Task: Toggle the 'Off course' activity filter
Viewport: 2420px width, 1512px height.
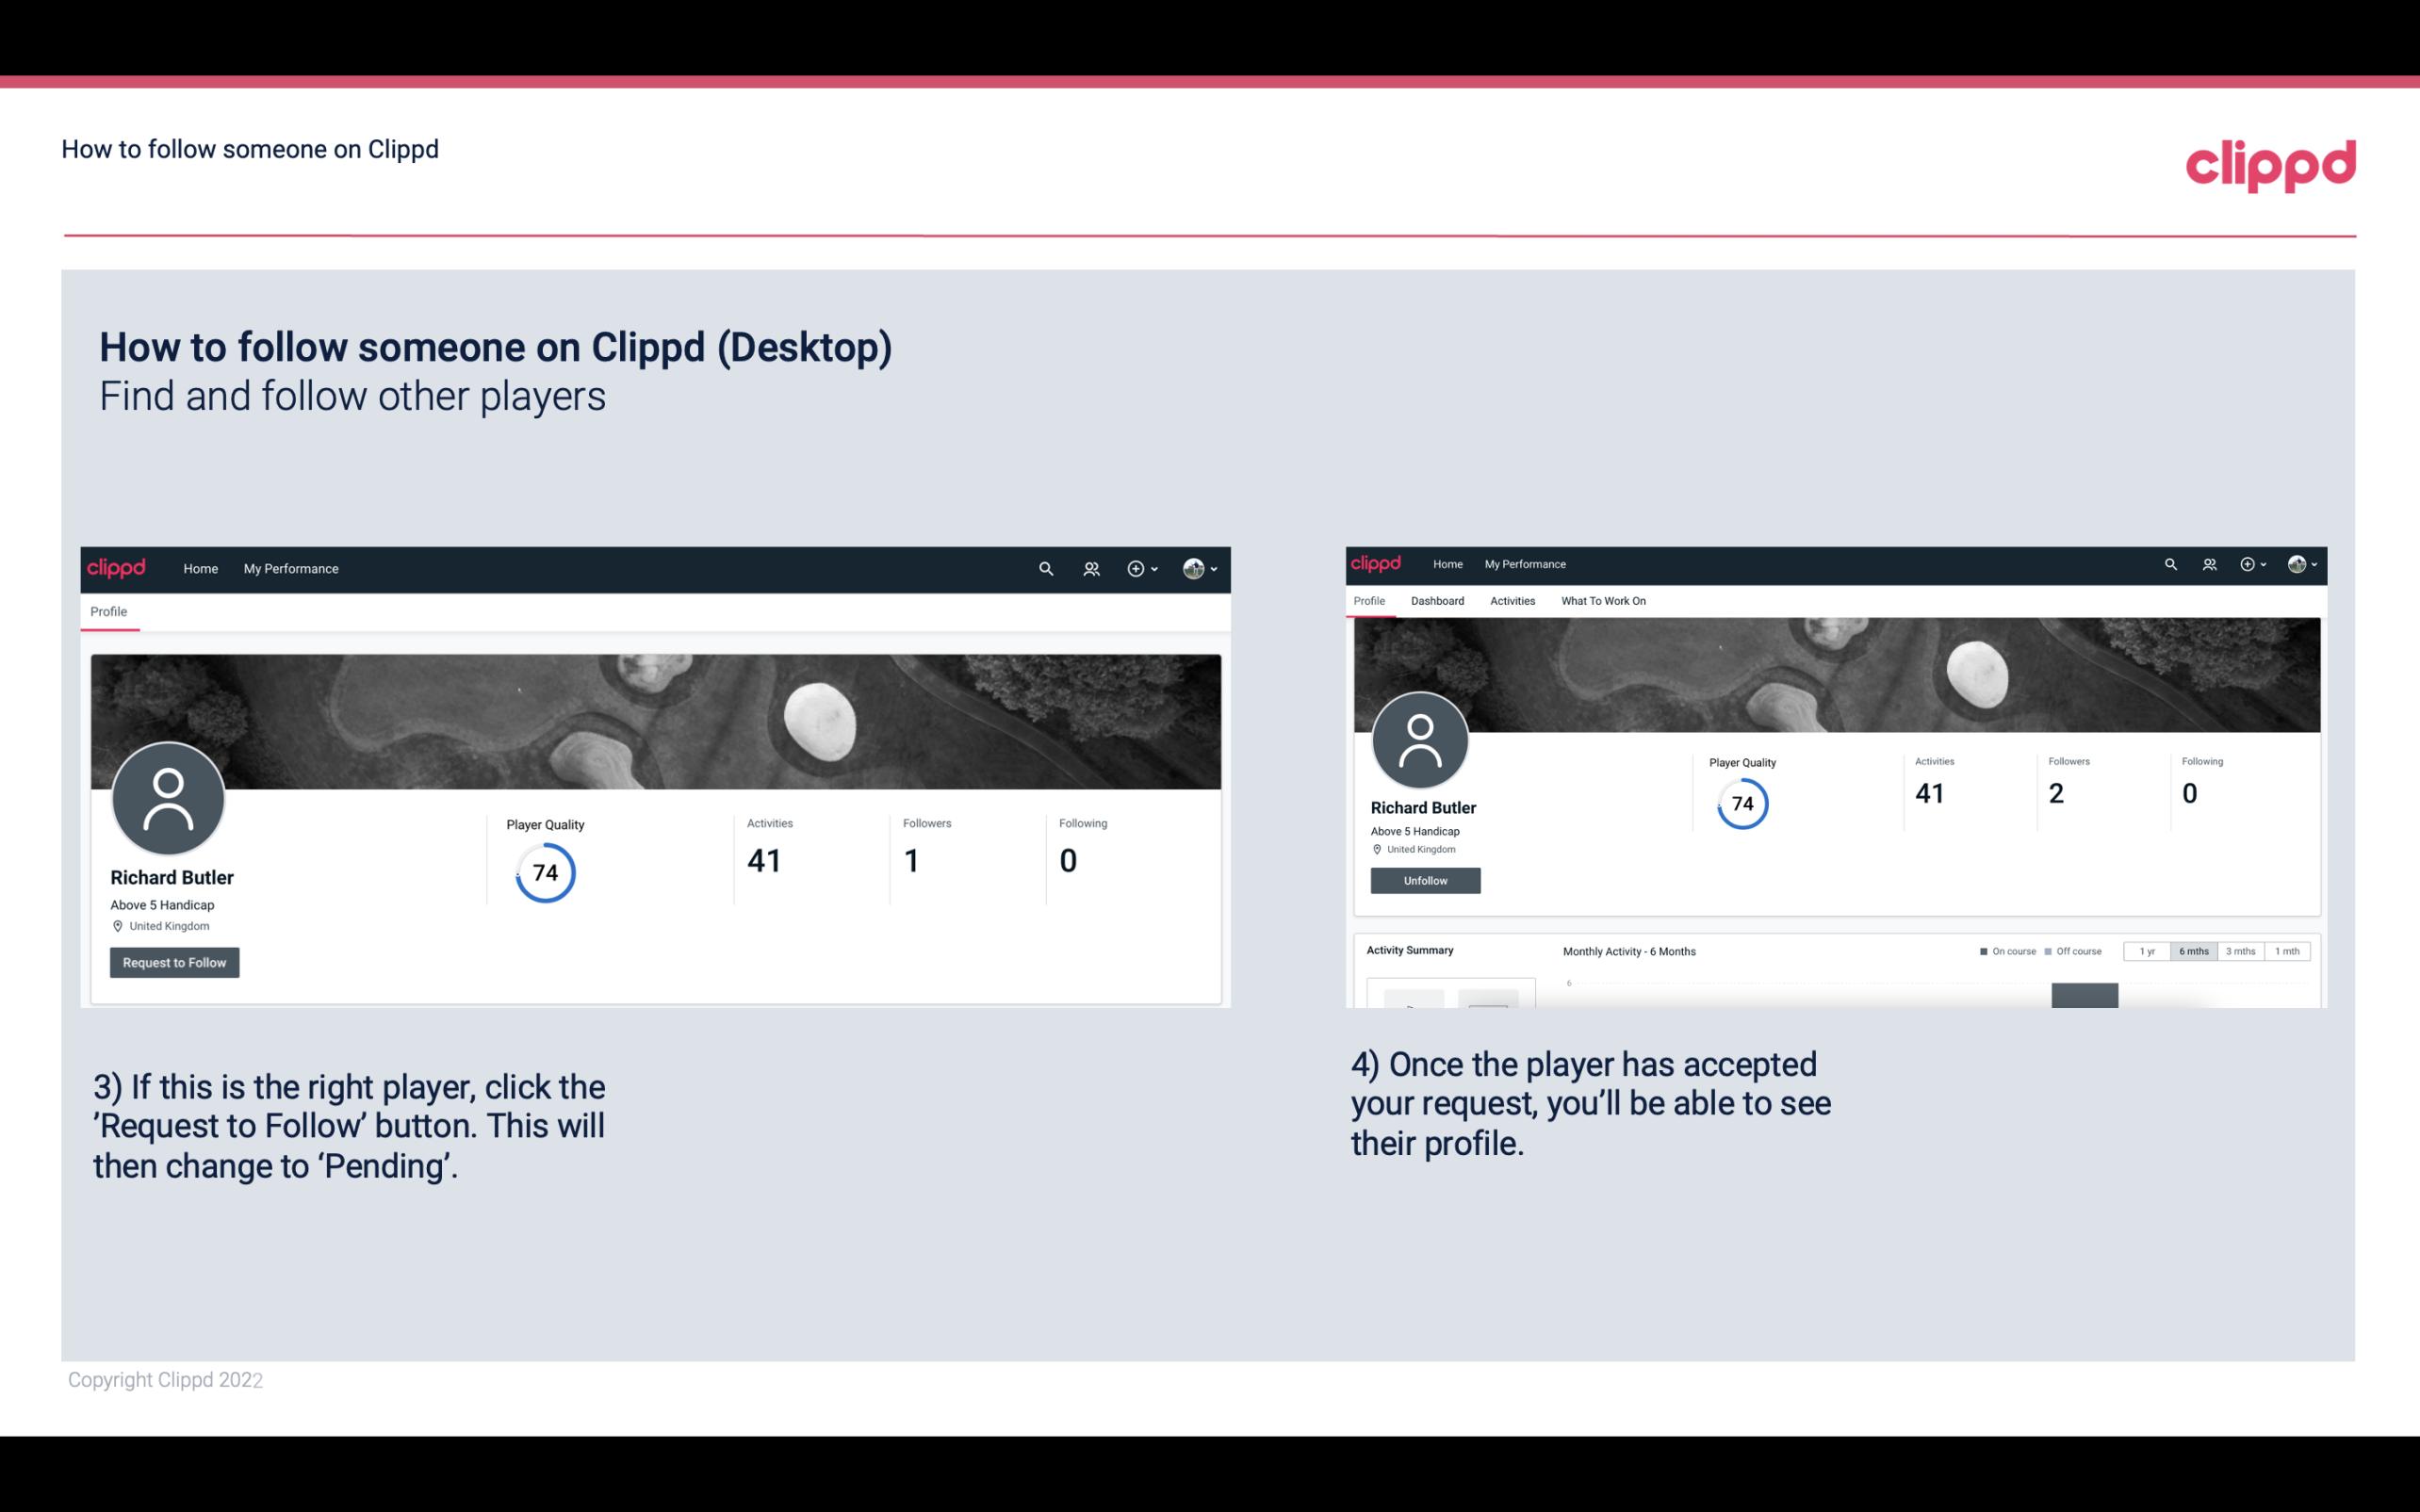Action: coord(2077,951)
